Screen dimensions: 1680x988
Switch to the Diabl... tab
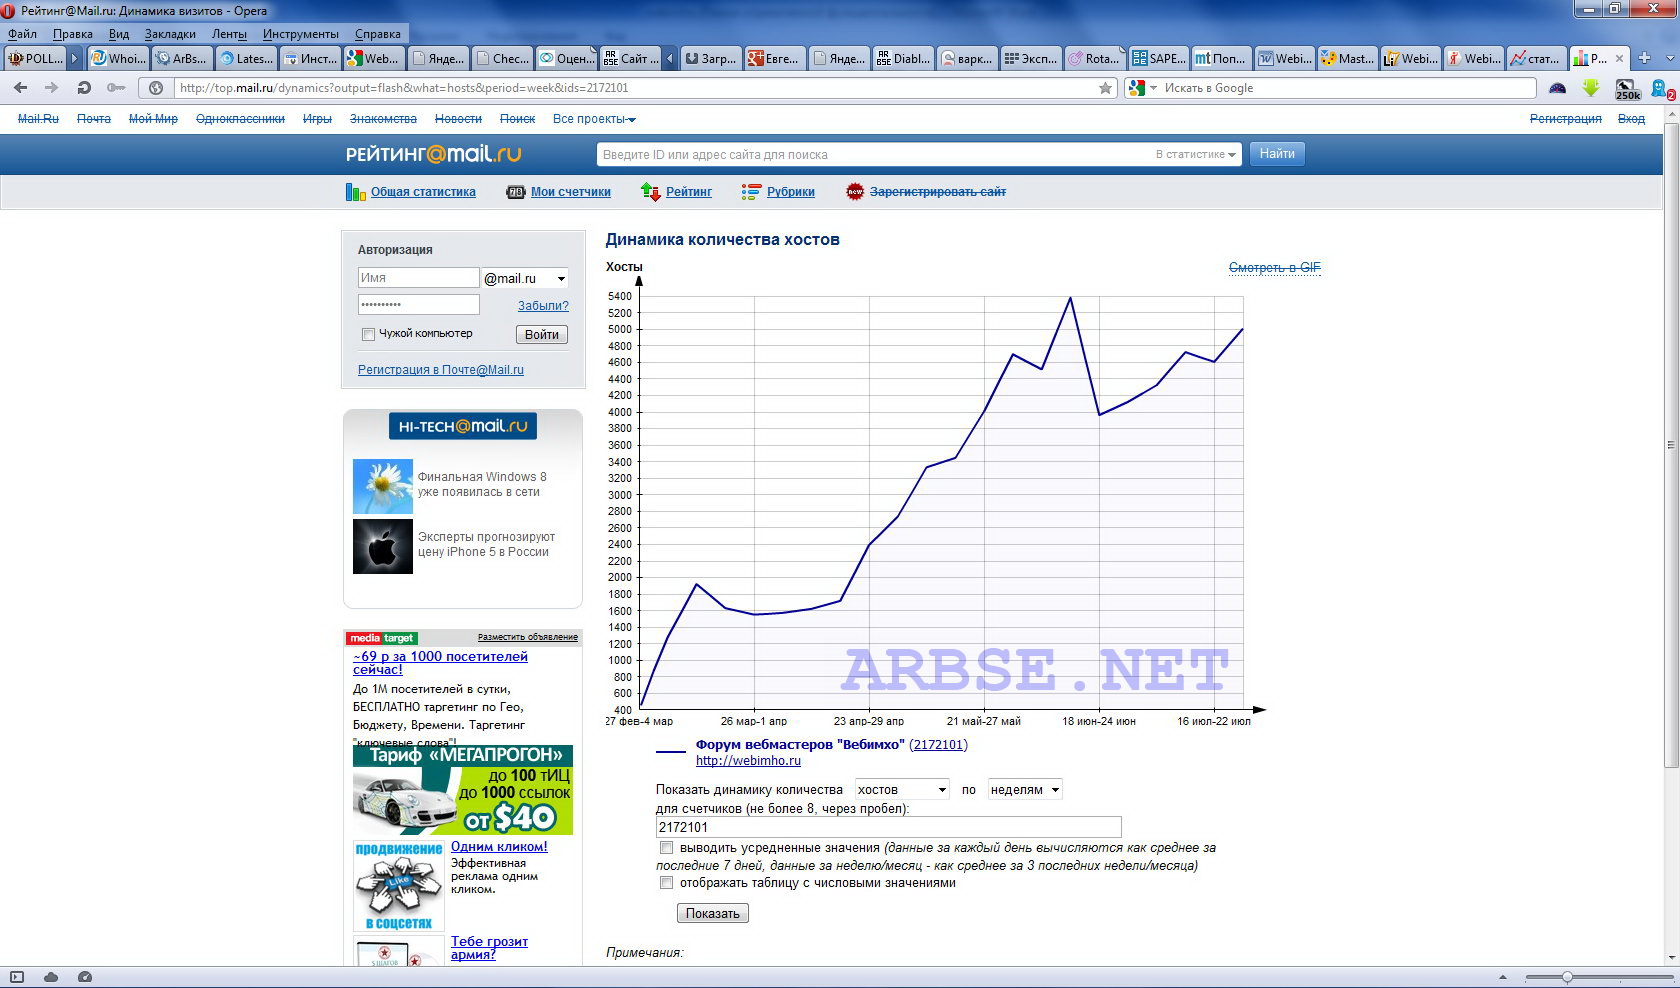point(902,58)
